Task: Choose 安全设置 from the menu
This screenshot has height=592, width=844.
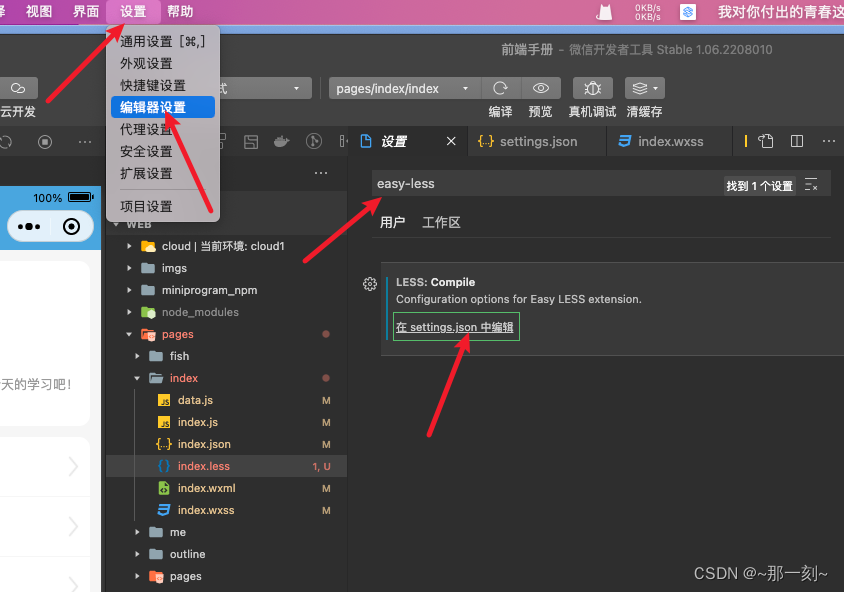Action: pyautogui.click(x=163, y=151)
